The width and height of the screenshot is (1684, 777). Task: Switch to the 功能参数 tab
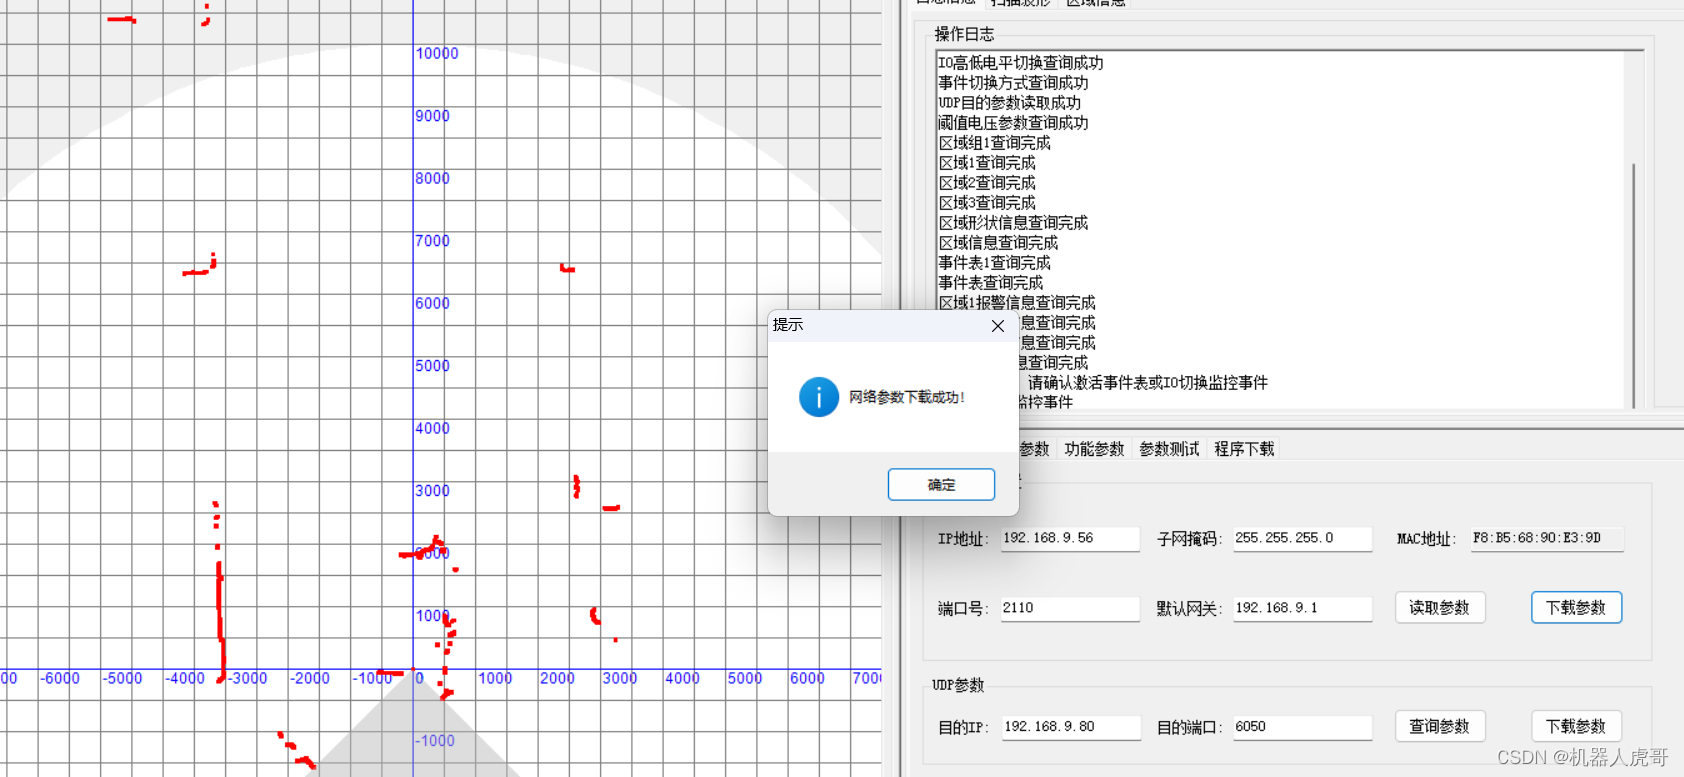[1094, 449]
